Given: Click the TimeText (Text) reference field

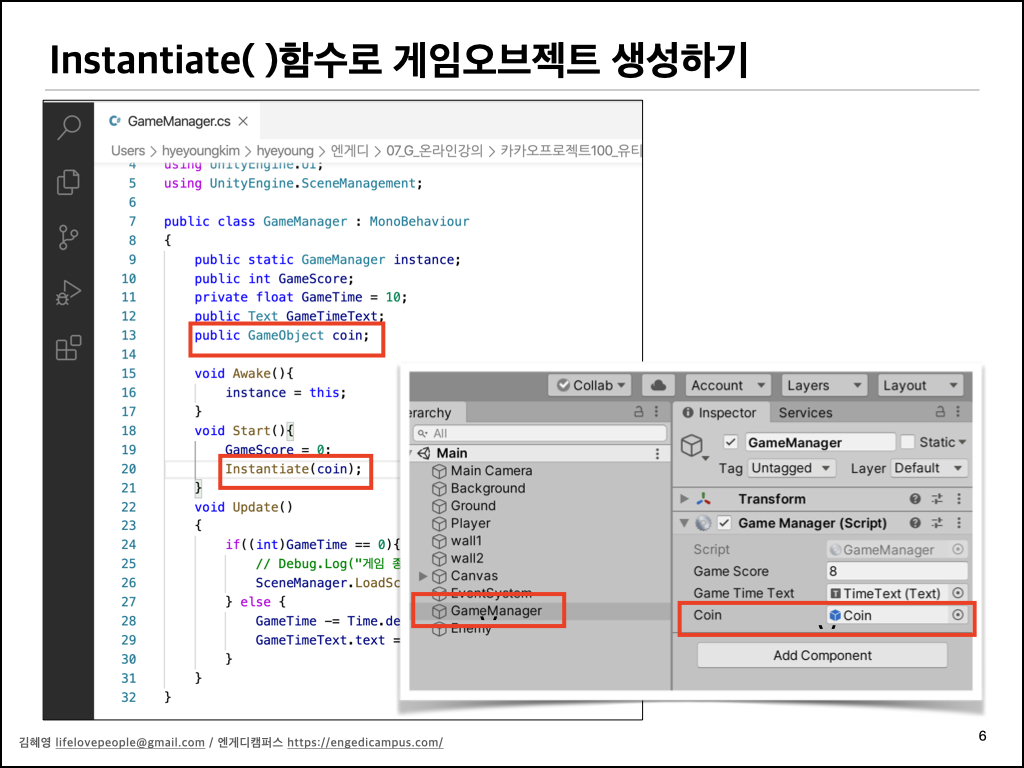Looking at the screenshot, I should [x=886, y=594].
